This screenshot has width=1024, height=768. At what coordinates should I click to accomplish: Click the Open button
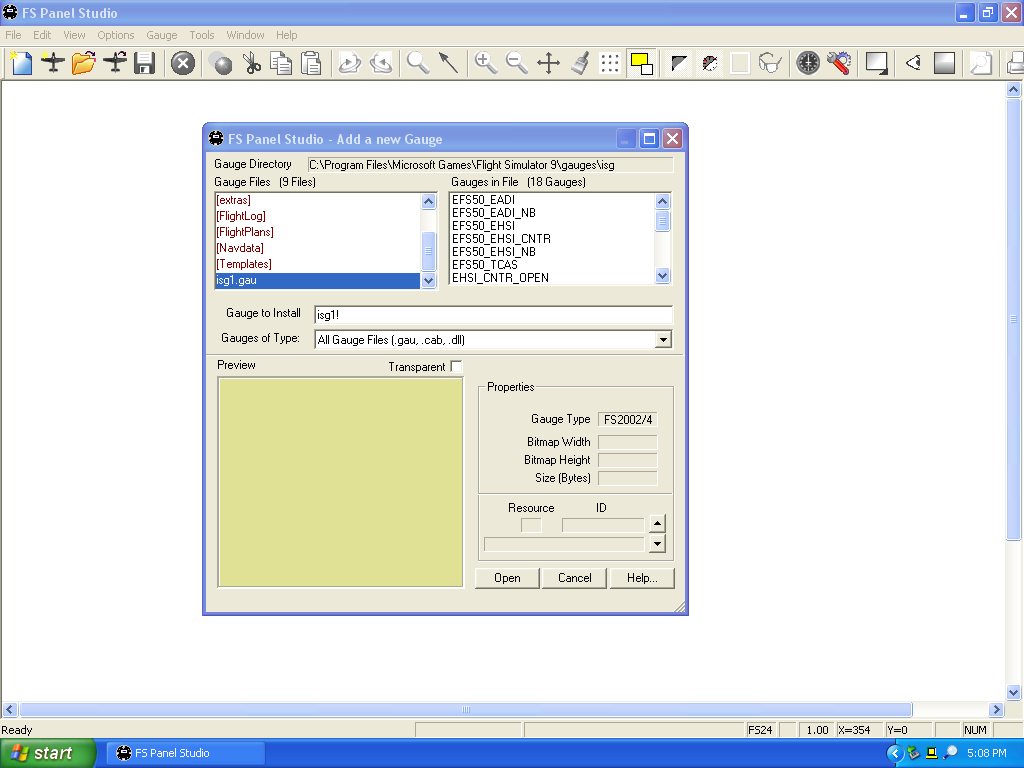[x=507, y=578]
